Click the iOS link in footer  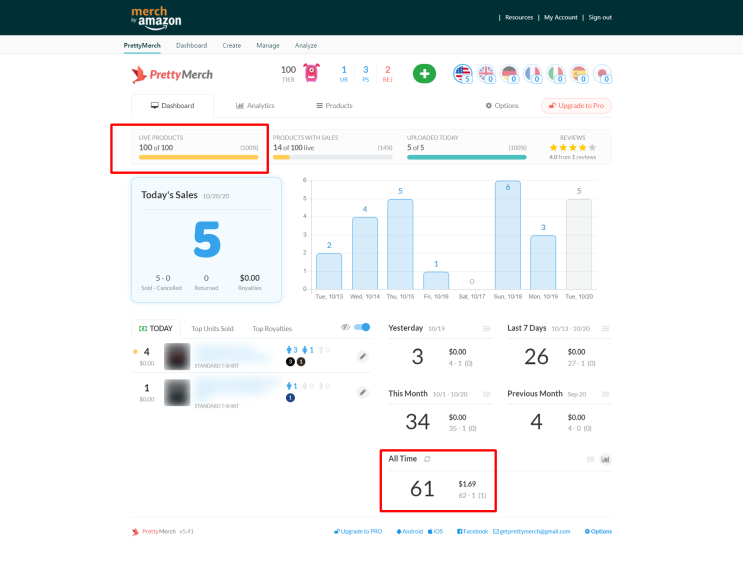click(x=435, y=531)
